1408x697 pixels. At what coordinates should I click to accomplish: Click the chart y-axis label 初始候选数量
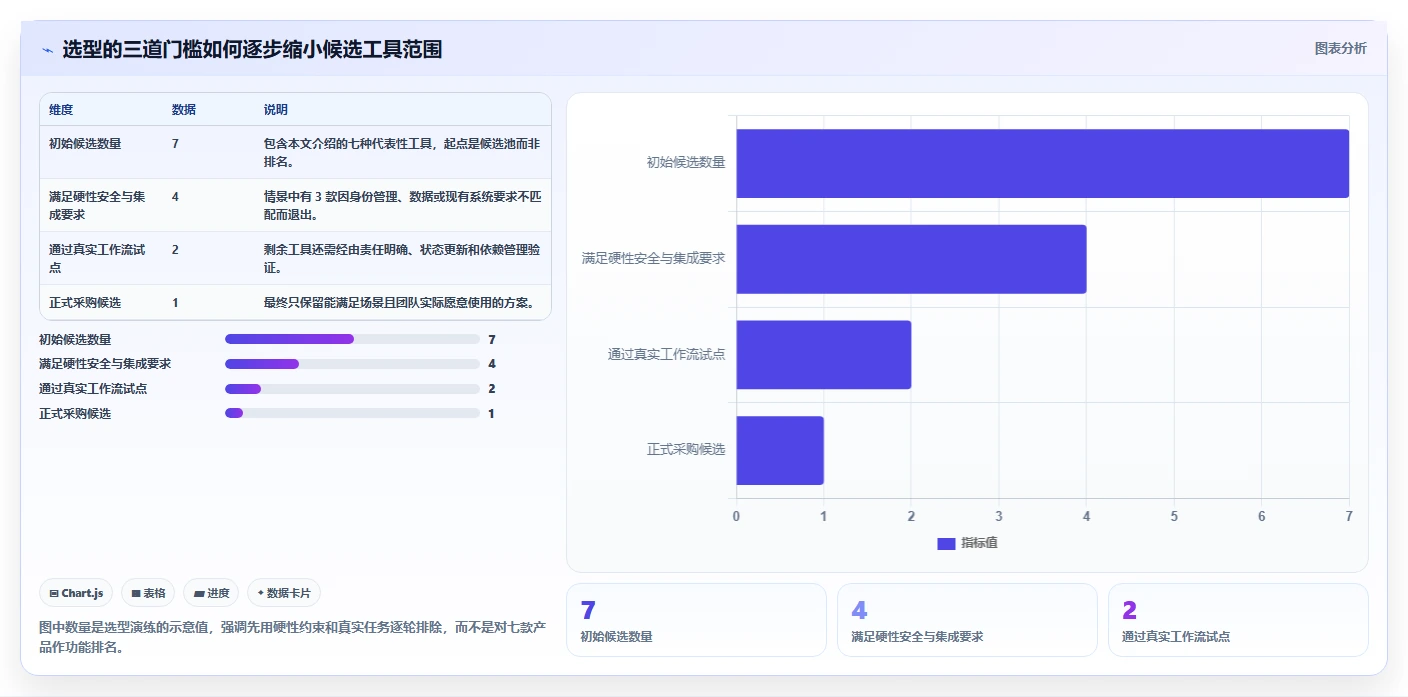click(x=686, y=162)
